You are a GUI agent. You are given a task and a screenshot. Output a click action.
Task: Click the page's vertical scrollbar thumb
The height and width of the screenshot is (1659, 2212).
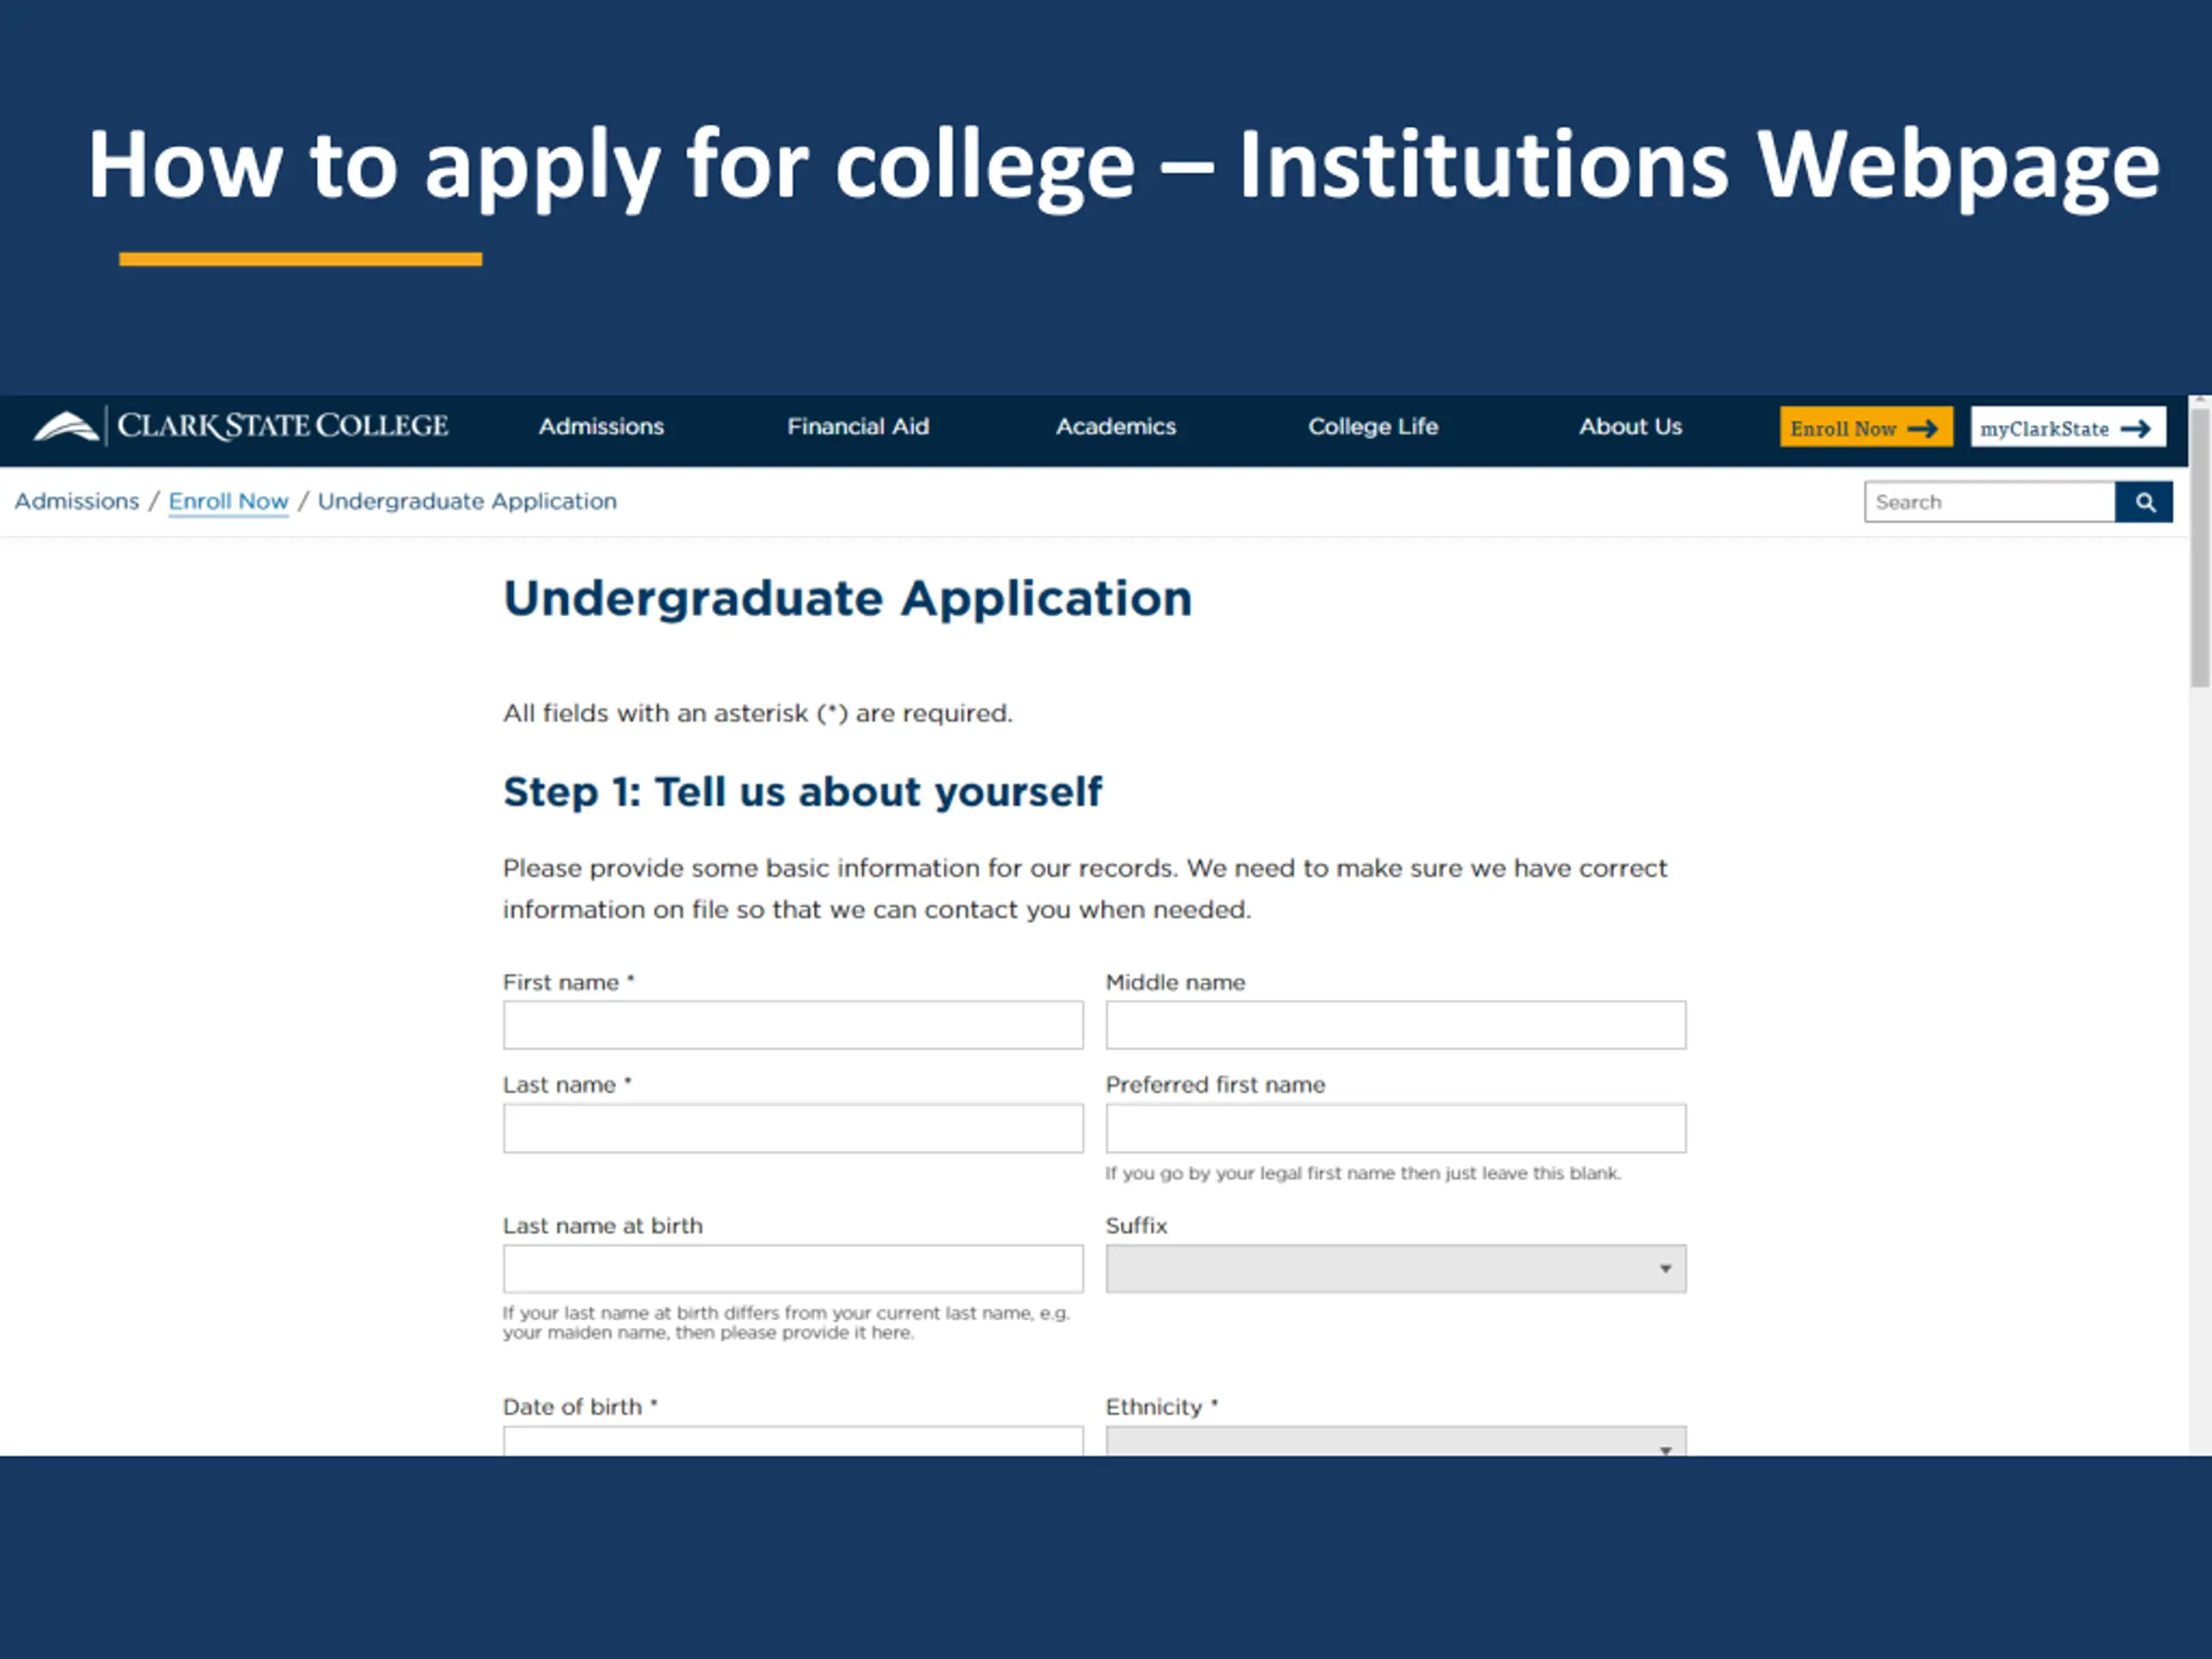point(2199,545)
